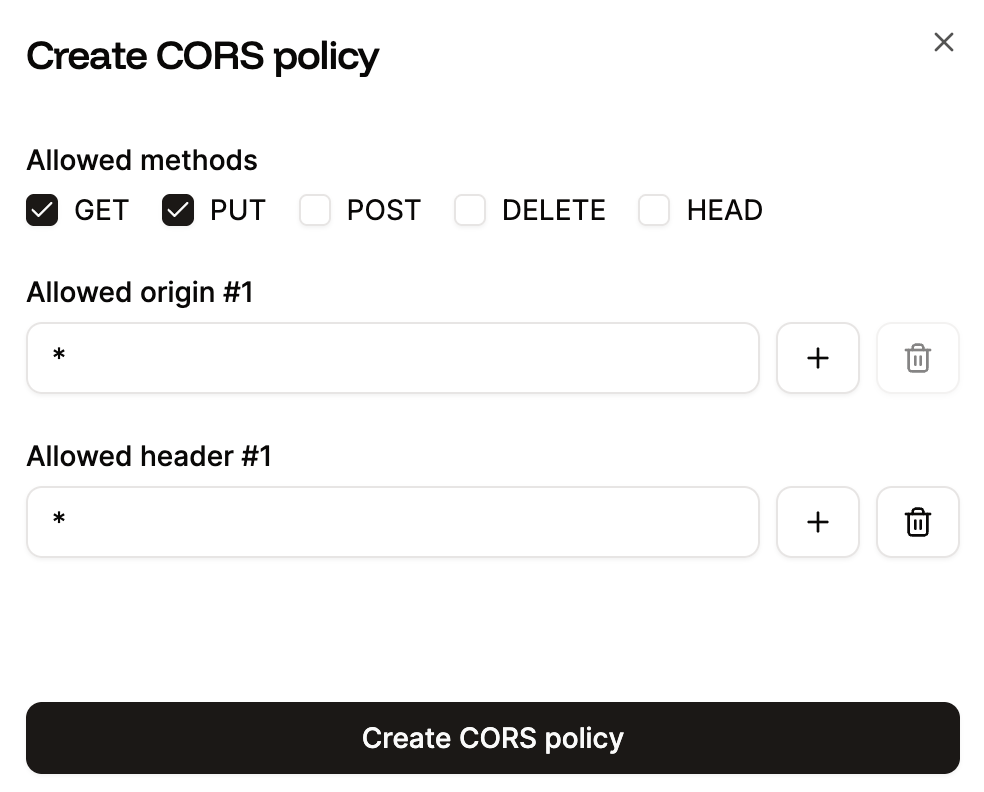Delete the first allowed header via trash icon

point(917,521)
